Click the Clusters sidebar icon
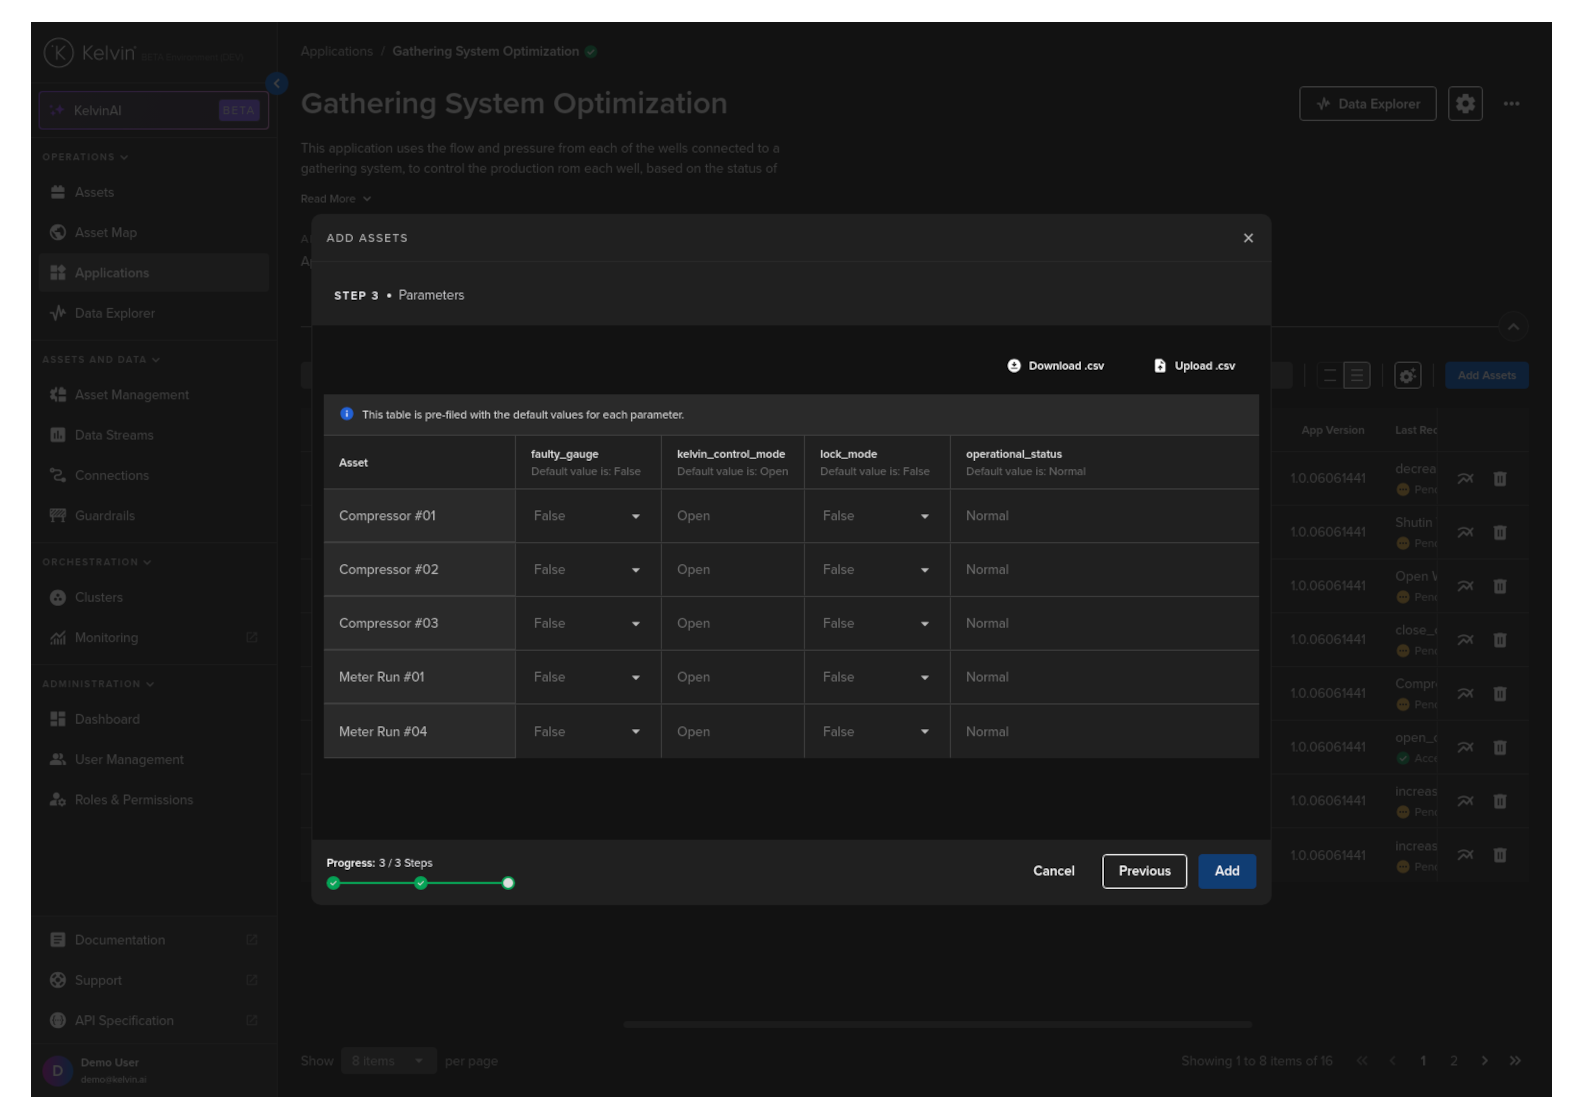The image size is (1584, 1120). point(58,598)
